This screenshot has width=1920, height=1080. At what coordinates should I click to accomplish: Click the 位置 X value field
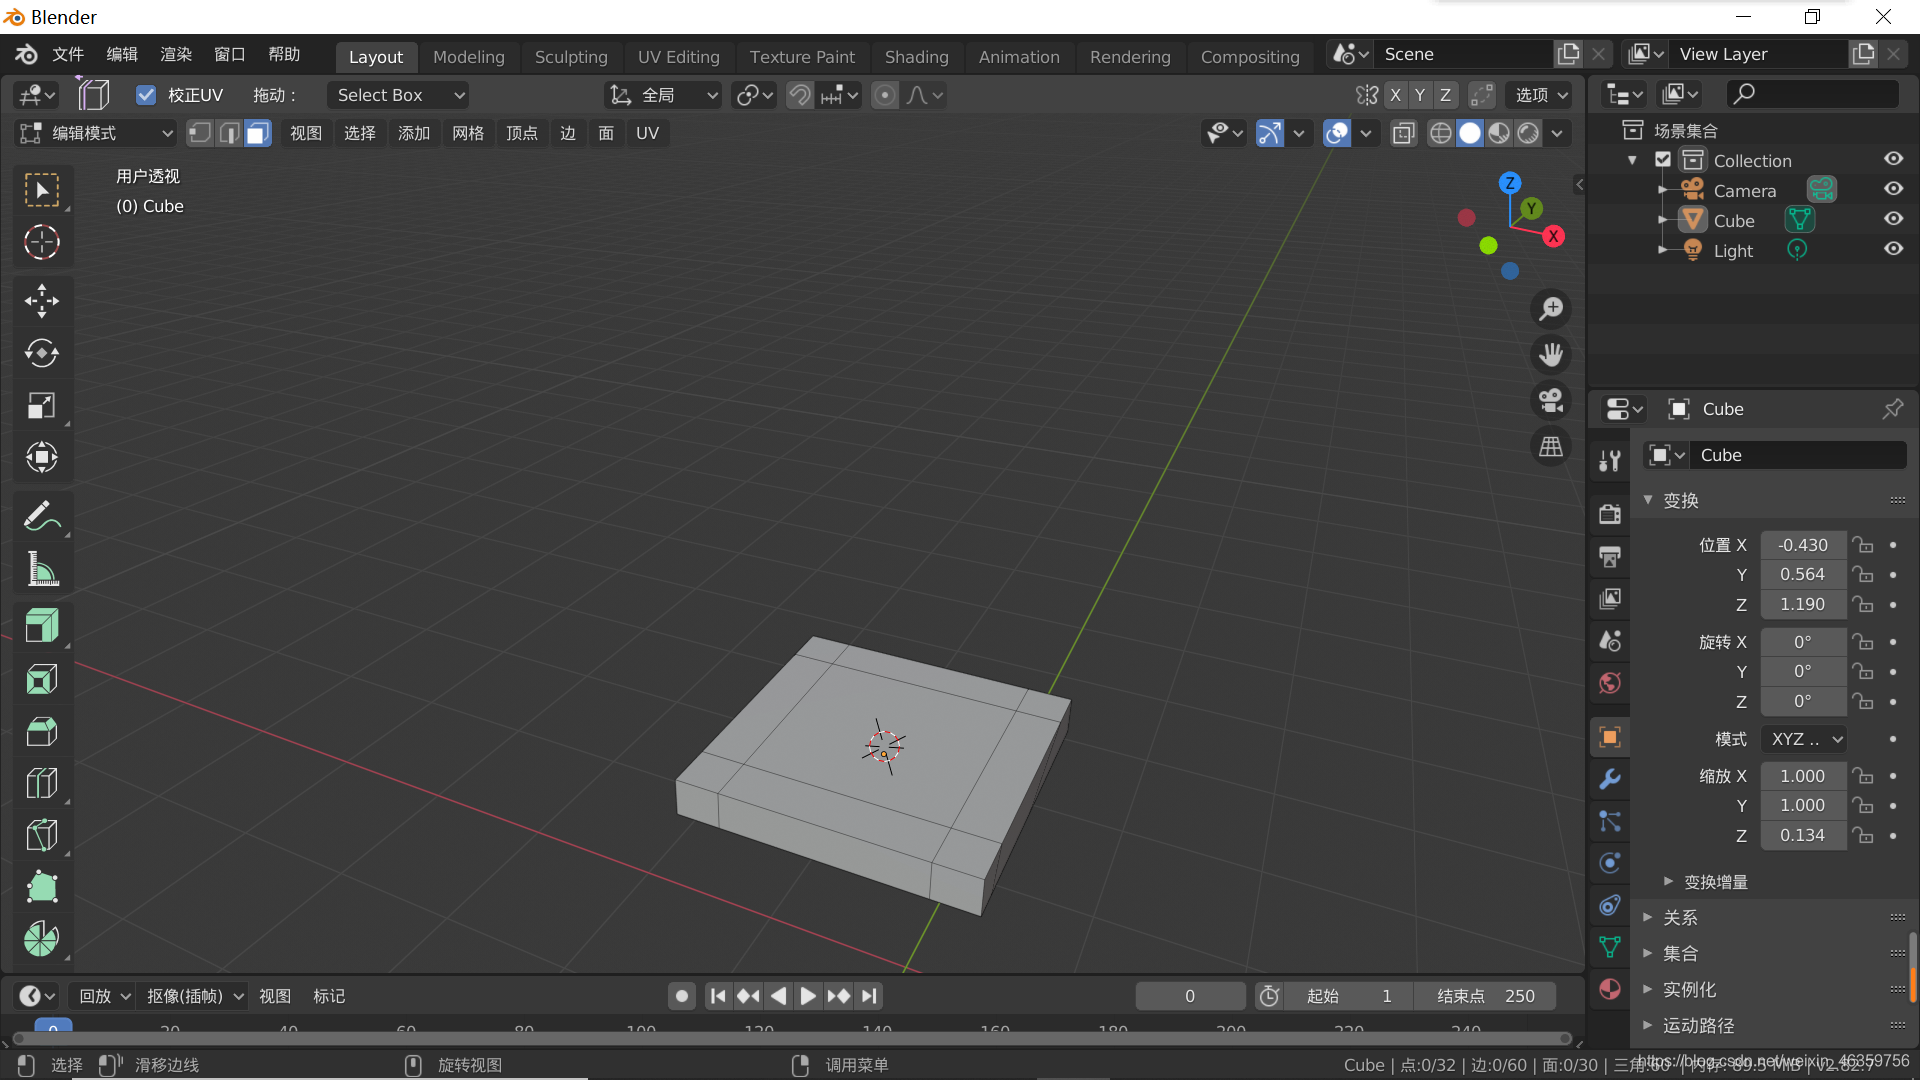point(1802,545)
